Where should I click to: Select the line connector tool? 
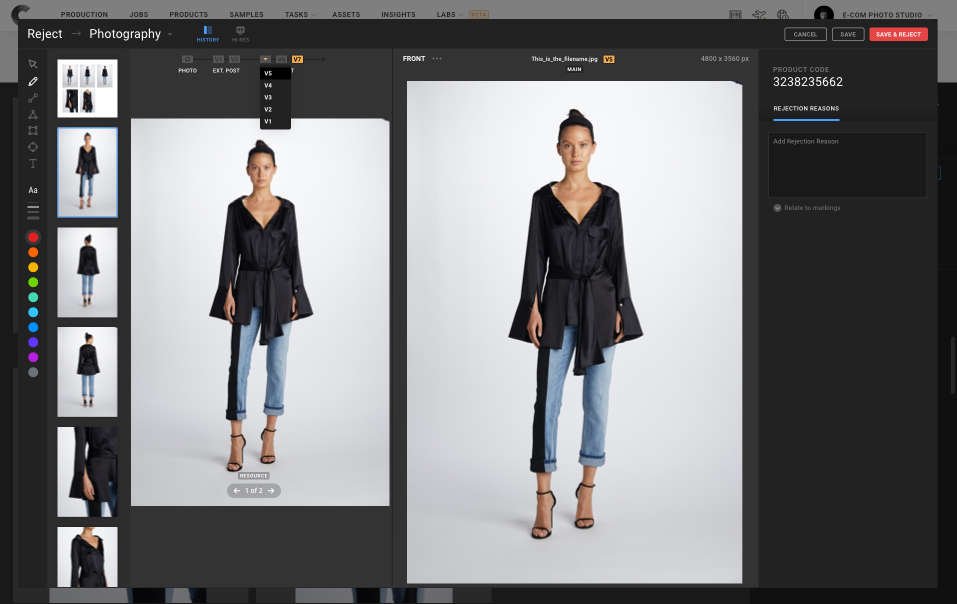click(x=33, y=98)
